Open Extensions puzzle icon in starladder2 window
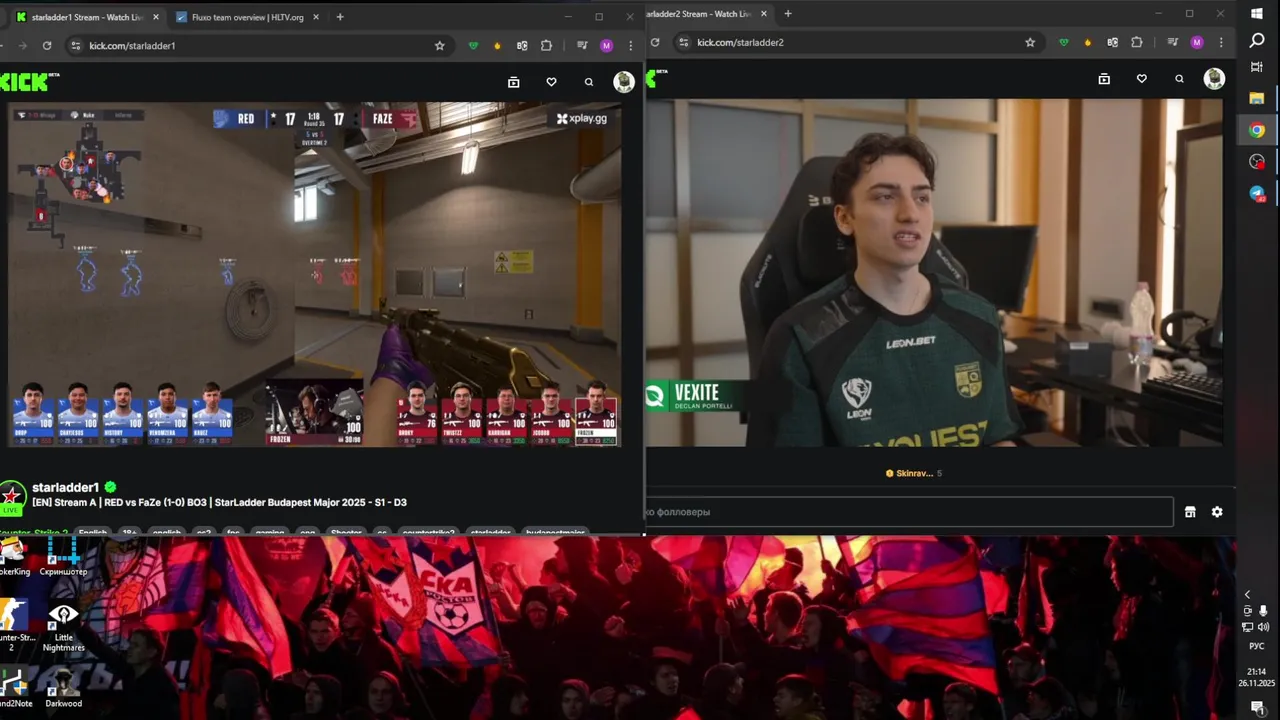1280x720 pixels. click(x=1137, y=42)
